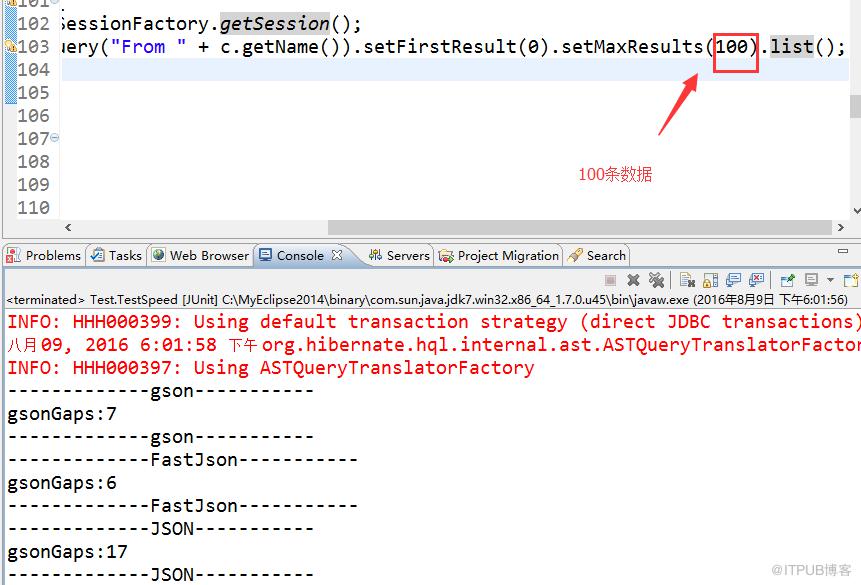Click the editor's left scroll arrow
The image size is (861, 585).
(x=68, y=227)
